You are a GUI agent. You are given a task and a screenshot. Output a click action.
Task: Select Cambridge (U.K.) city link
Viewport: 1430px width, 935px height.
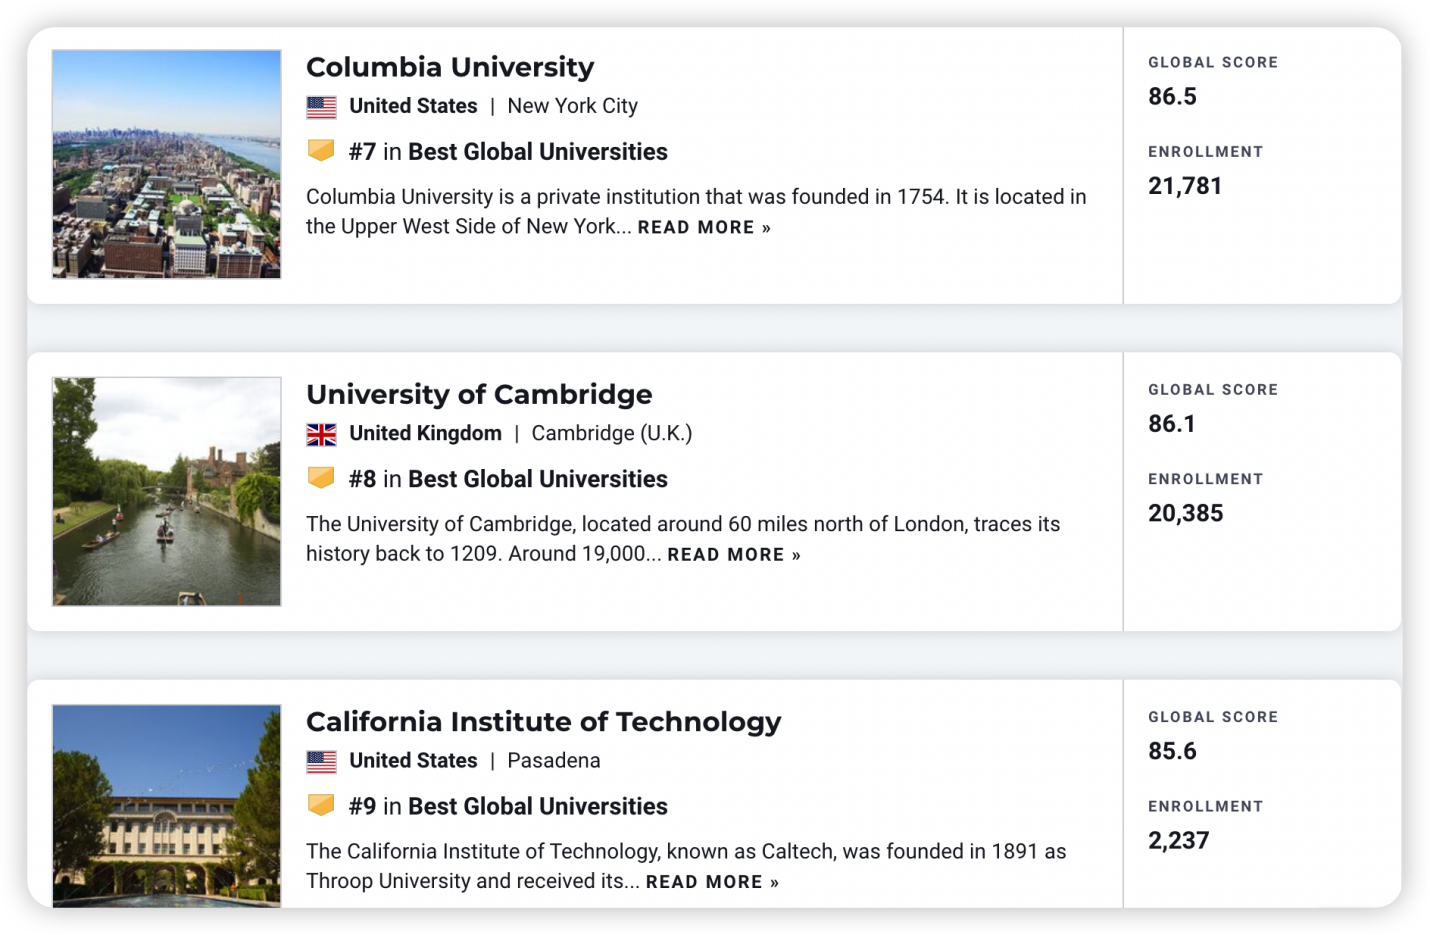611,433
